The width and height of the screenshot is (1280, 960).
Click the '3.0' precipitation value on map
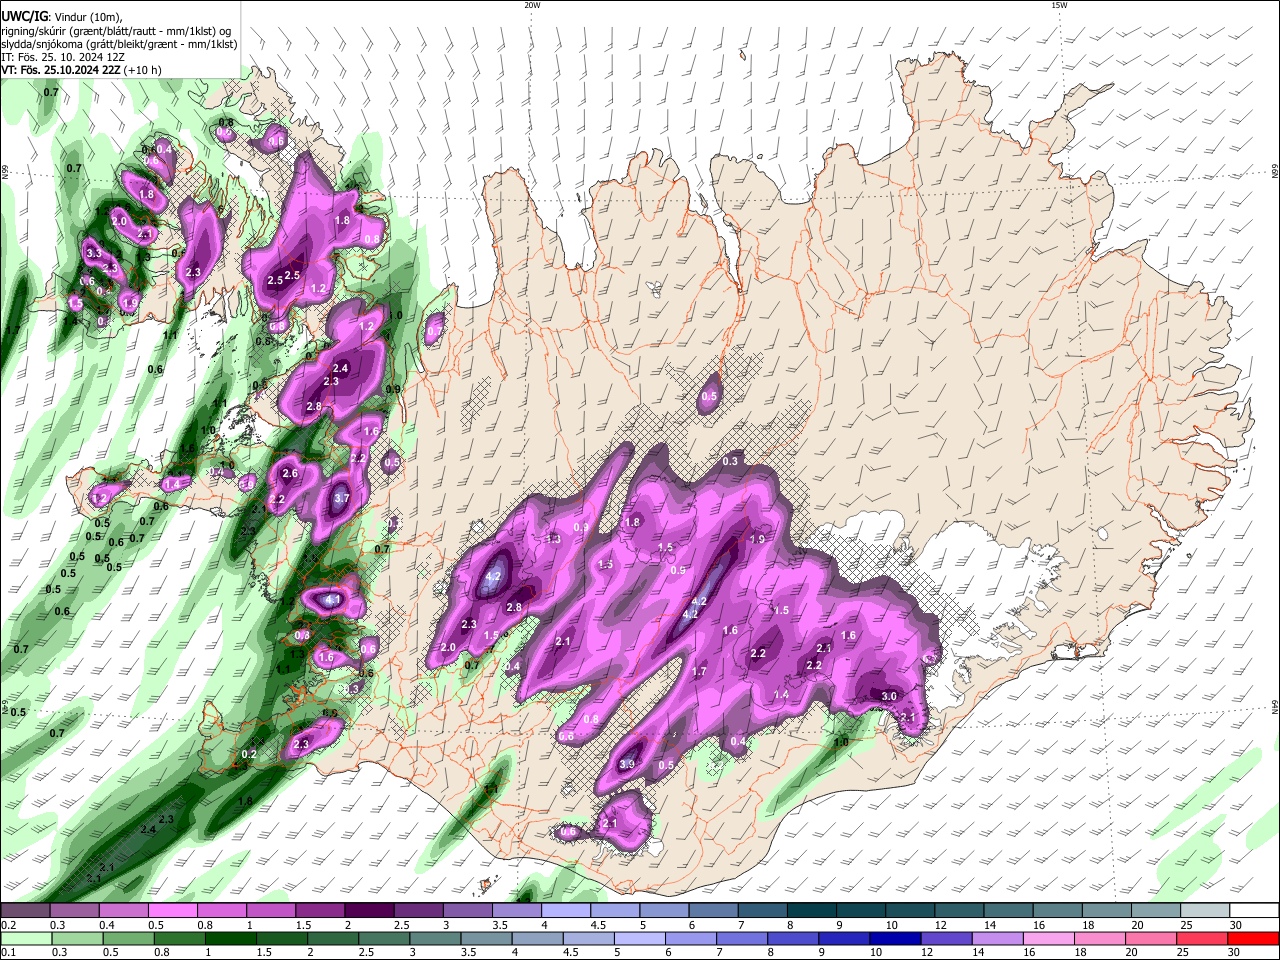pos(888,696)
